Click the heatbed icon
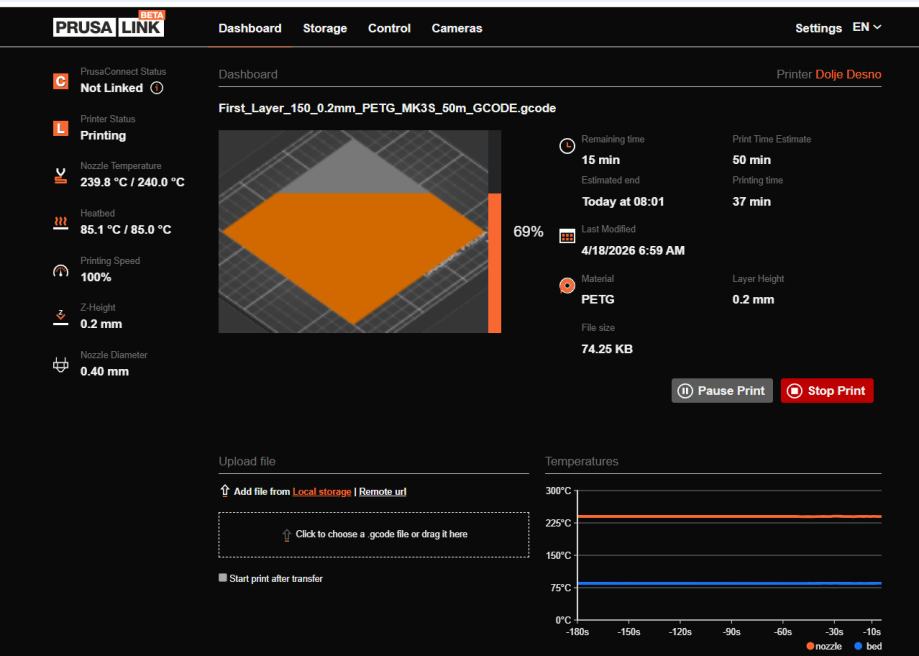Screen dimensions: 919x656 pyautogui.click(x=60, y=224)
